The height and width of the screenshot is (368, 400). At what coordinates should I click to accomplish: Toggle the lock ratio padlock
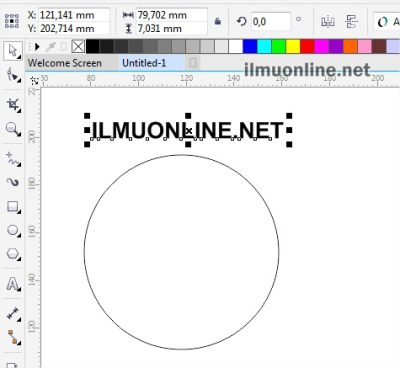tap(218, 22)
